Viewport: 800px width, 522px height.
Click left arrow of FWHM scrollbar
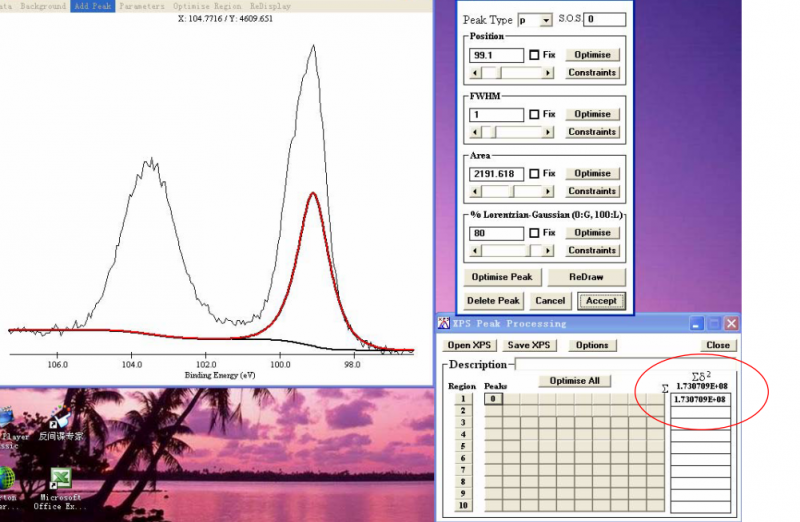(x=476, y=132)
